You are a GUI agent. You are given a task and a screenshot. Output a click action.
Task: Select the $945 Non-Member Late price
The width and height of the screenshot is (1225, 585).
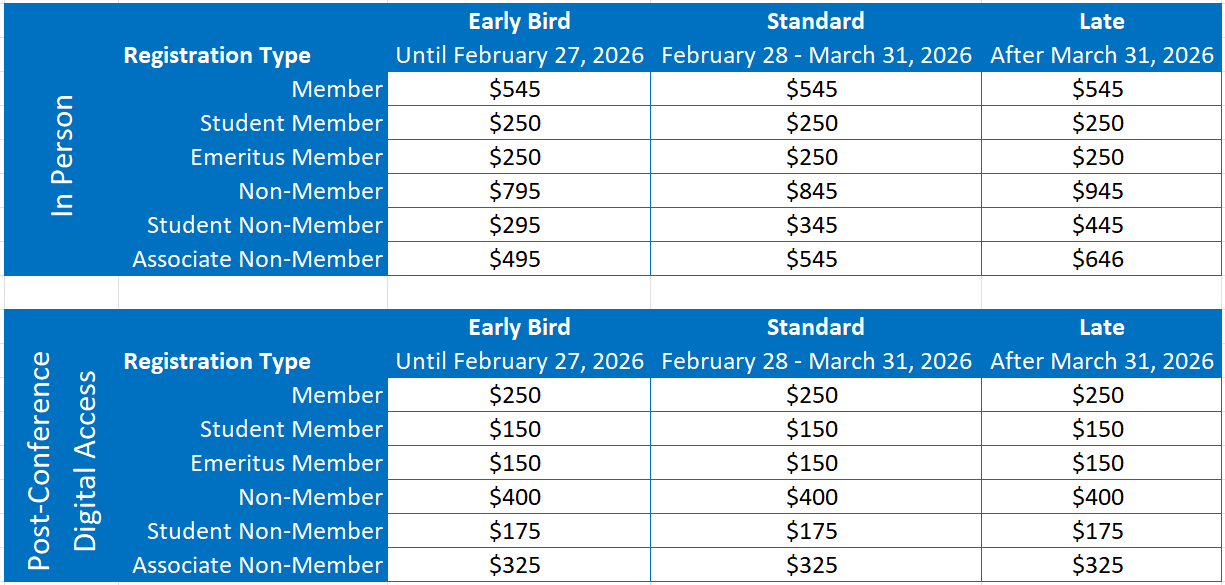point(1098,191)
